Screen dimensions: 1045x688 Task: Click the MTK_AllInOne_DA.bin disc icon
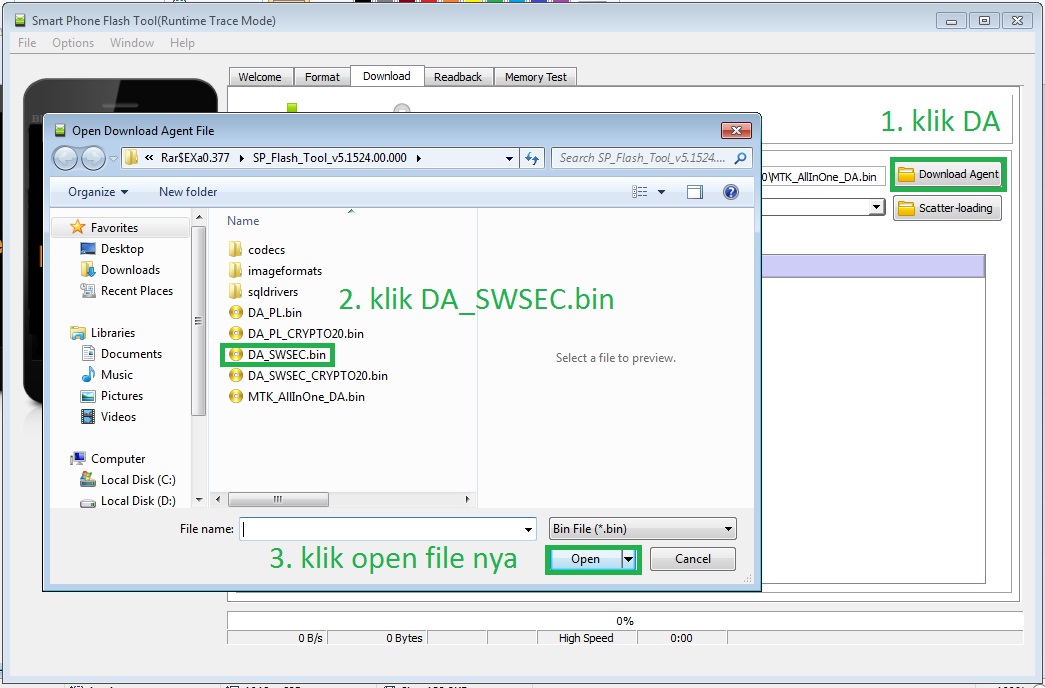235,397
